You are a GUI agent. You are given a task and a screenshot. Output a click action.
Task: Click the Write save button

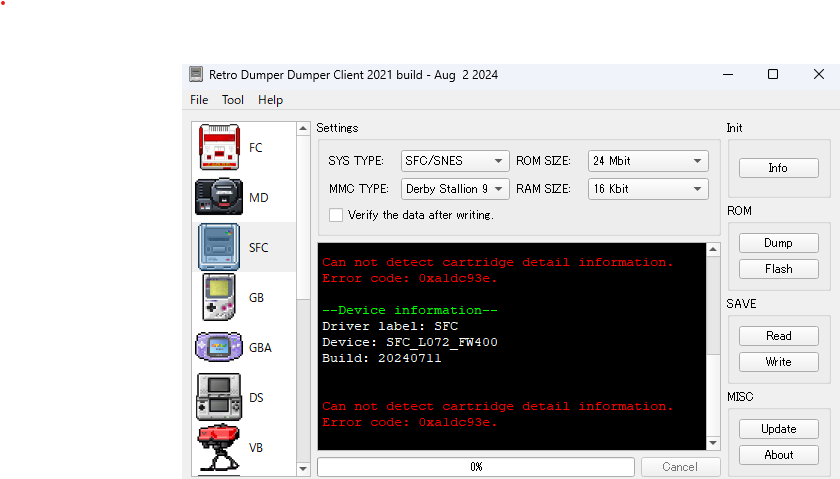(778, 362)
